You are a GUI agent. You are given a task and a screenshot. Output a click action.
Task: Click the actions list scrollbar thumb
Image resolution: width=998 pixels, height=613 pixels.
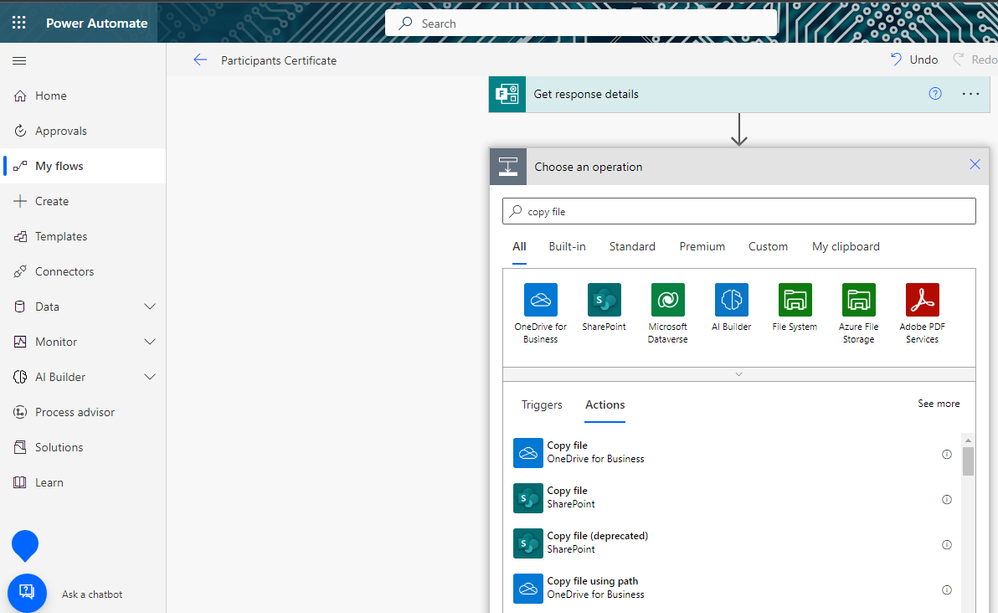967,461
